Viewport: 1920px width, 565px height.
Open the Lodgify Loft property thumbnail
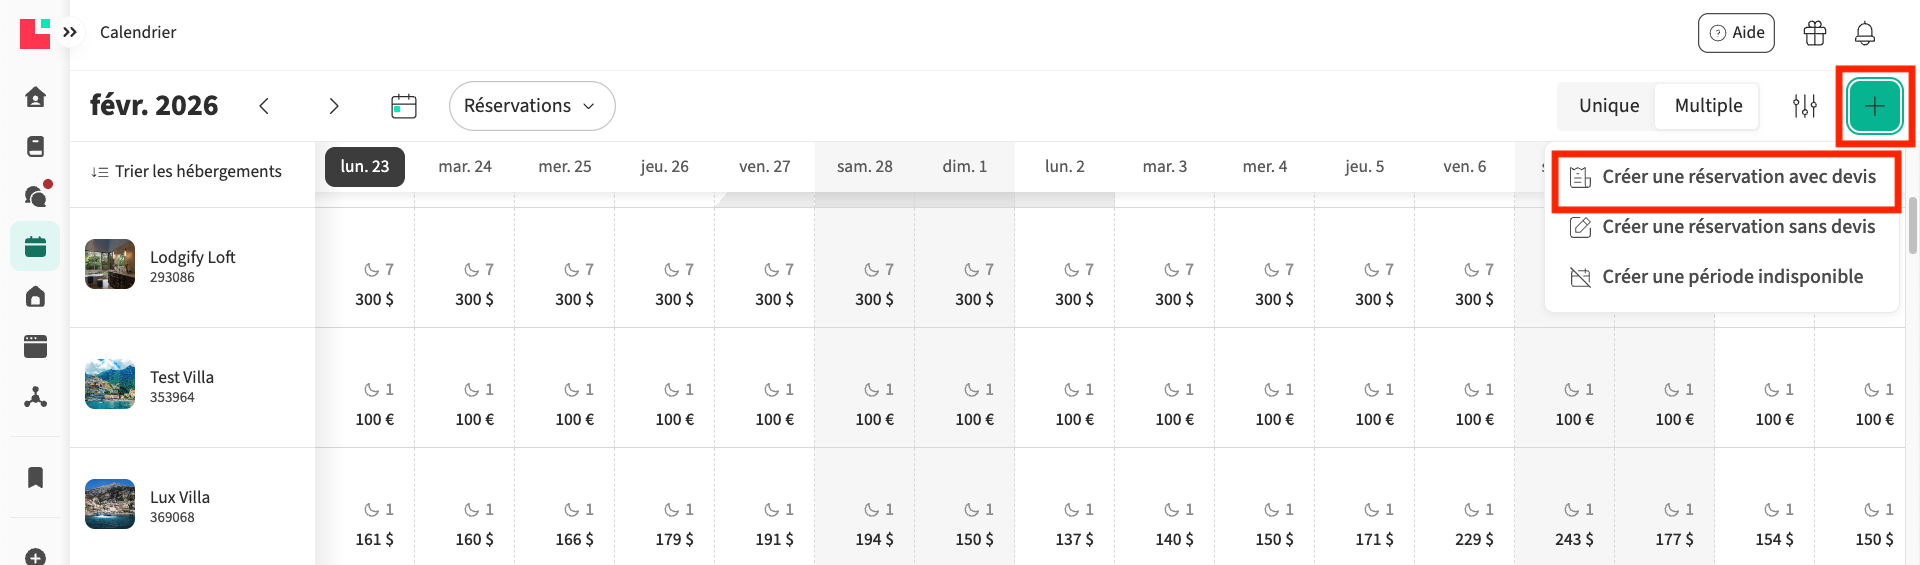click(110, 264)
